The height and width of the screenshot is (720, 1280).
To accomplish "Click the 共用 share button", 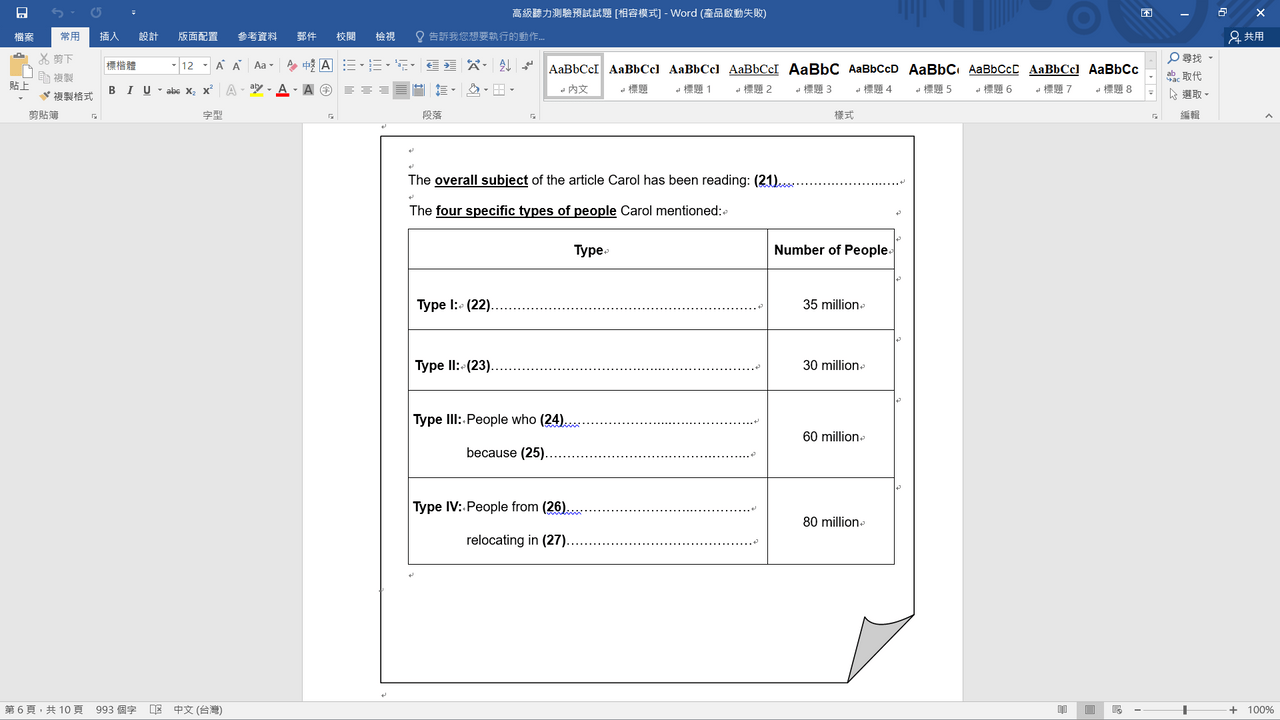I will click(1247, 37).
